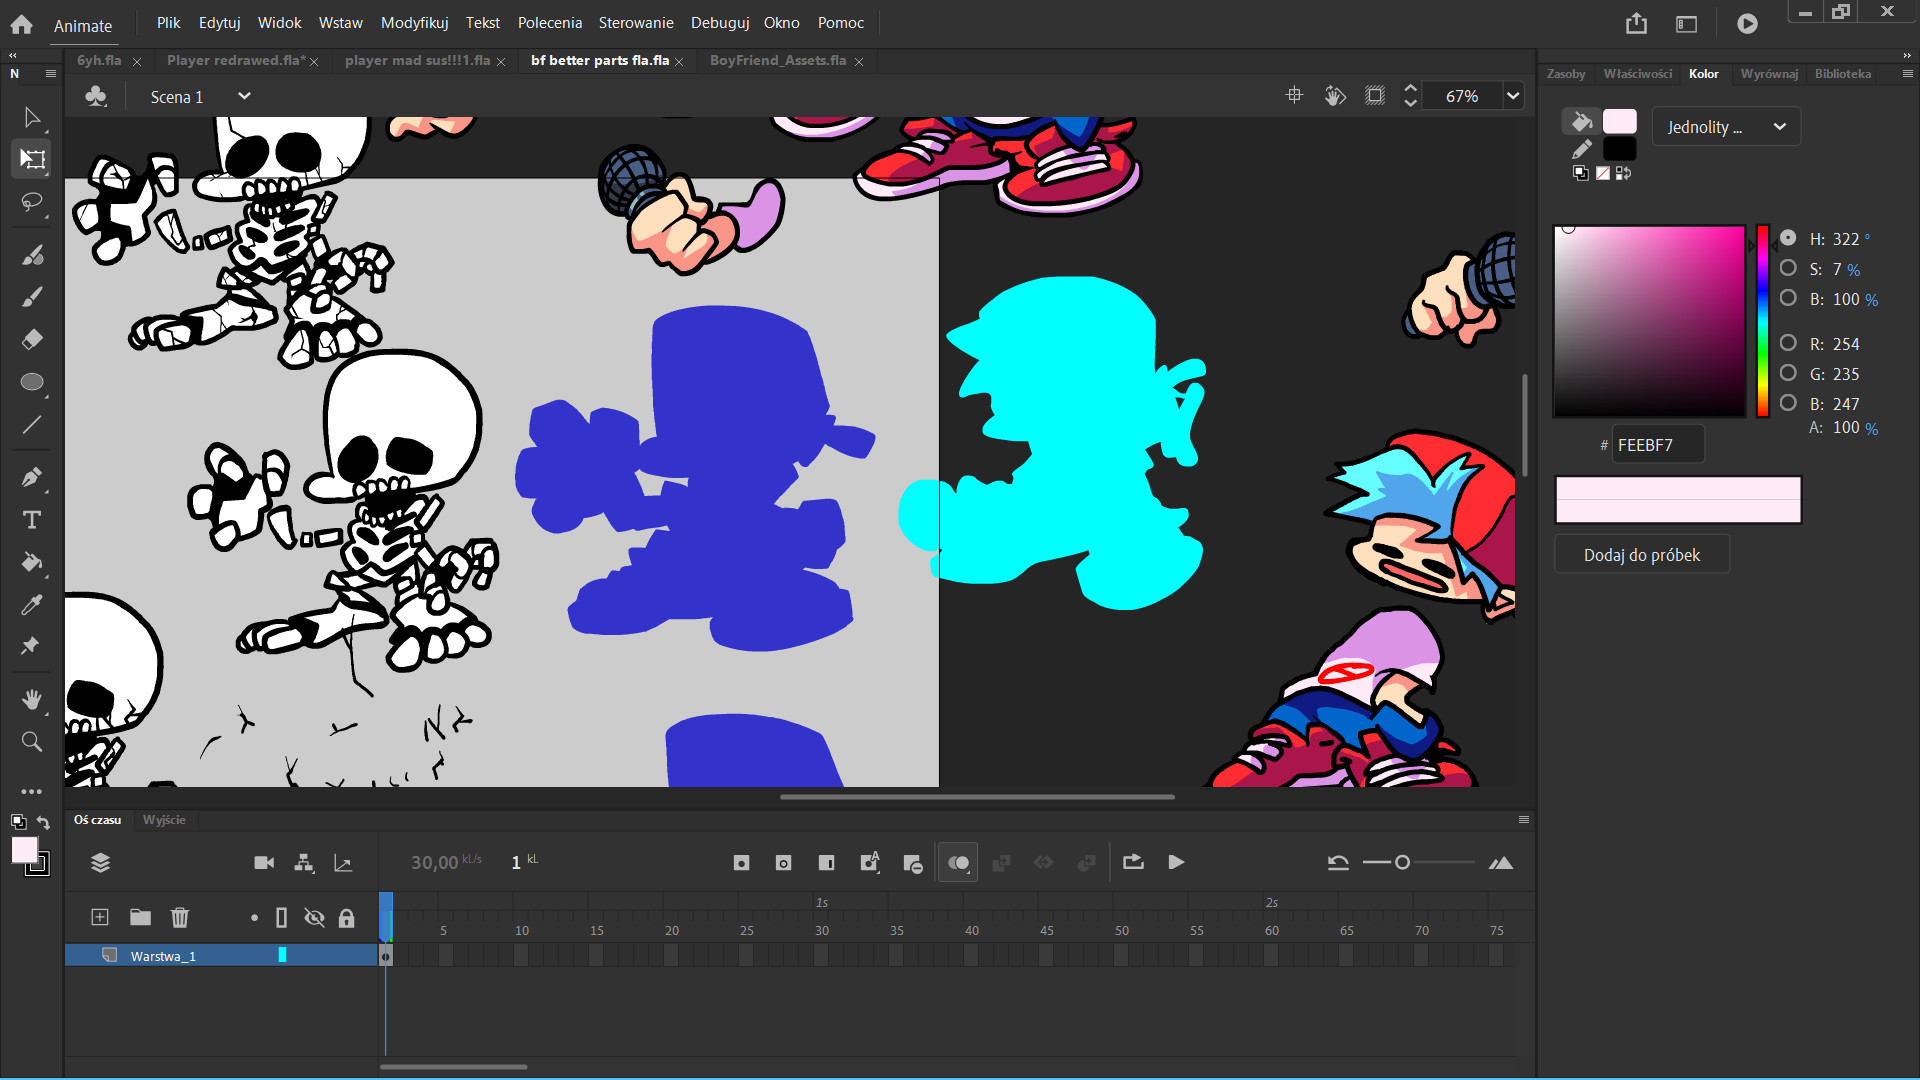Image resolution: width=1920 pixels, height=1080 pixels.
Task: Select the Selection arrow tool
Action: 32,118
